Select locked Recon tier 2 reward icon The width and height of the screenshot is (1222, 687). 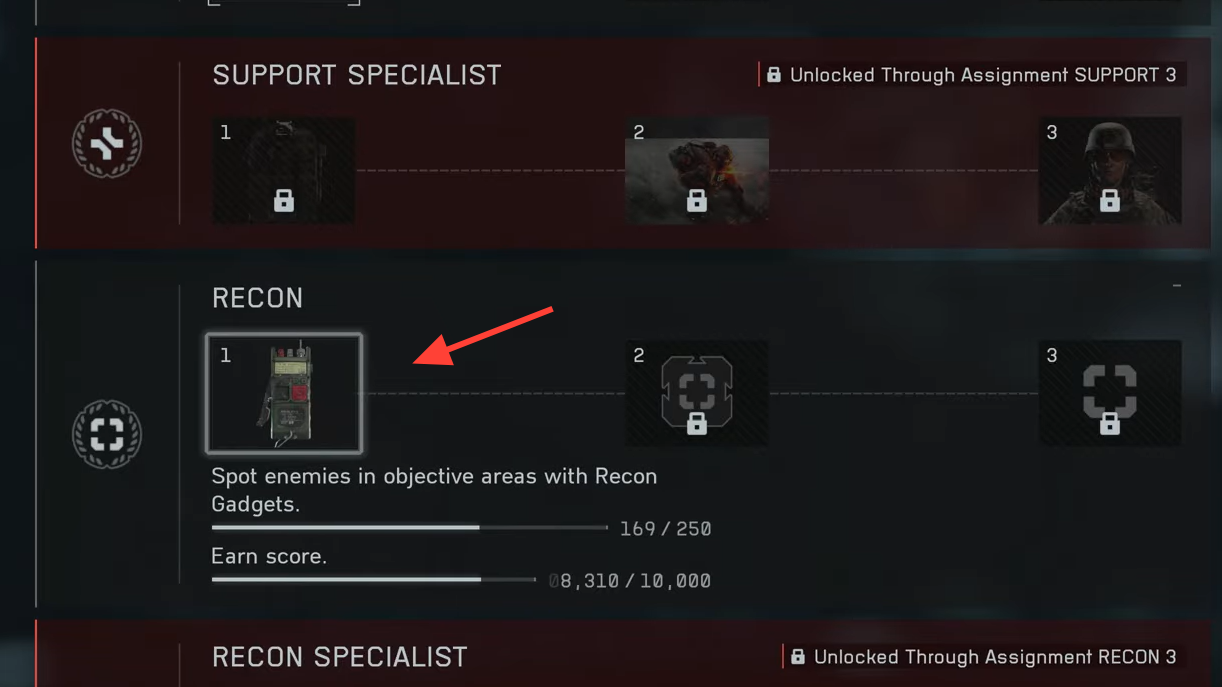[697, 394]
